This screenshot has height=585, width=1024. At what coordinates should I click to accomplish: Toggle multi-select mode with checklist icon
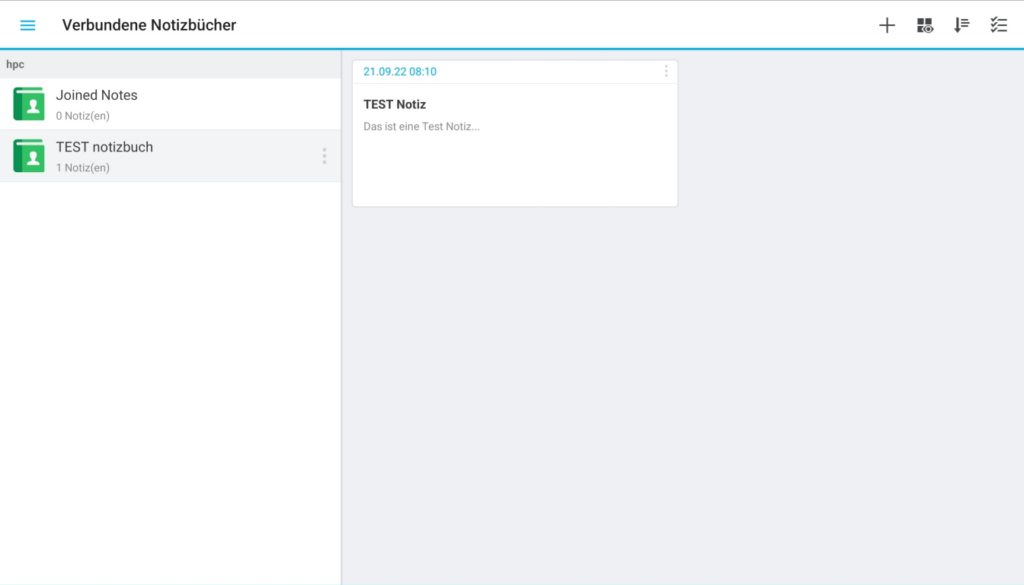(998, 25)
